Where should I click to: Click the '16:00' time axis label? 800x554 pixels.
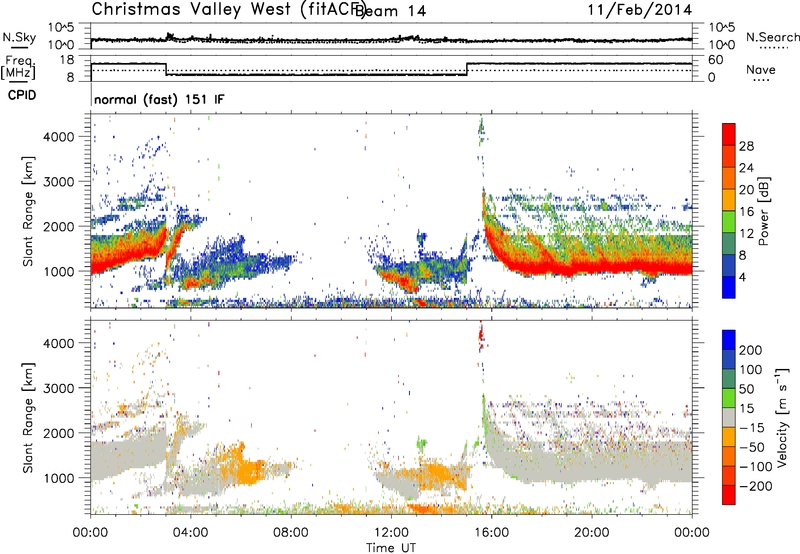tap(491, 533)
